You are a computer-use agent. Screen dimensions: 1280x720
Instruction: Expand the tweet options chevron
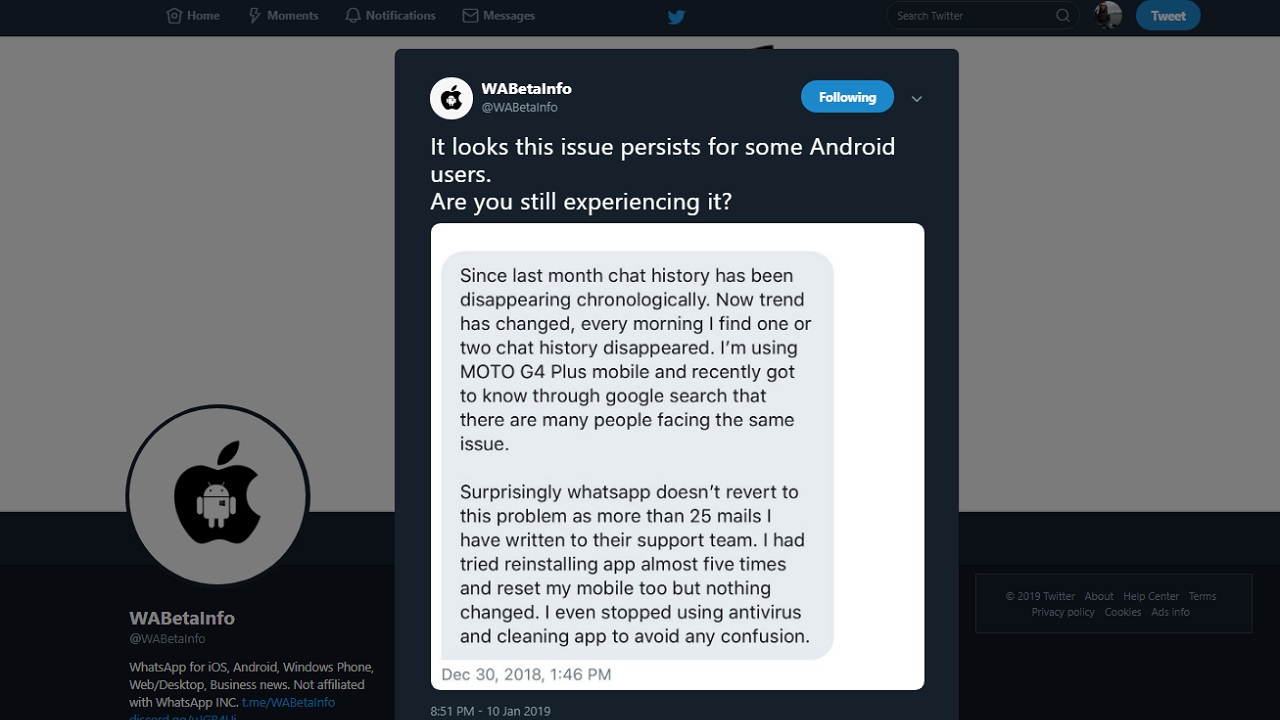pos(916,98)
